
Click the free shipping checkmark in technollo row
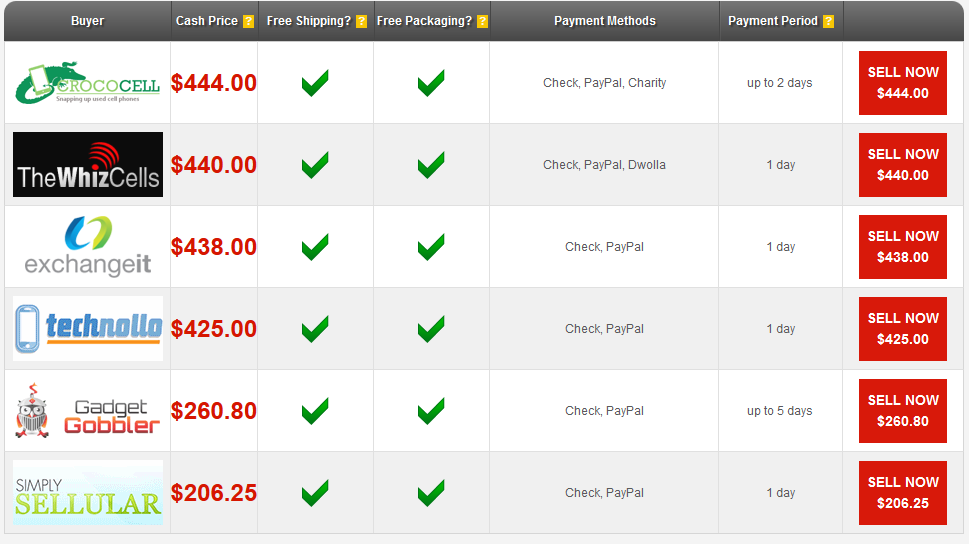tap(315, 329)
